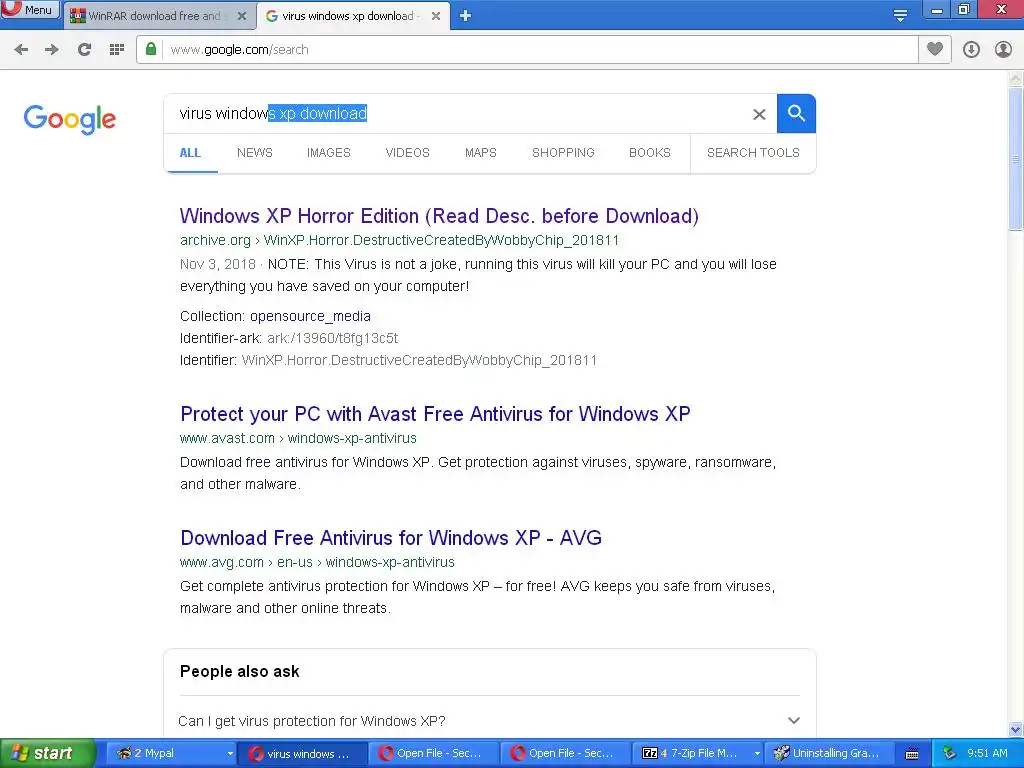This screenshot has height=768, width=1024.
Task: Switch to MAPS results tab
Action: coord(481,153)
